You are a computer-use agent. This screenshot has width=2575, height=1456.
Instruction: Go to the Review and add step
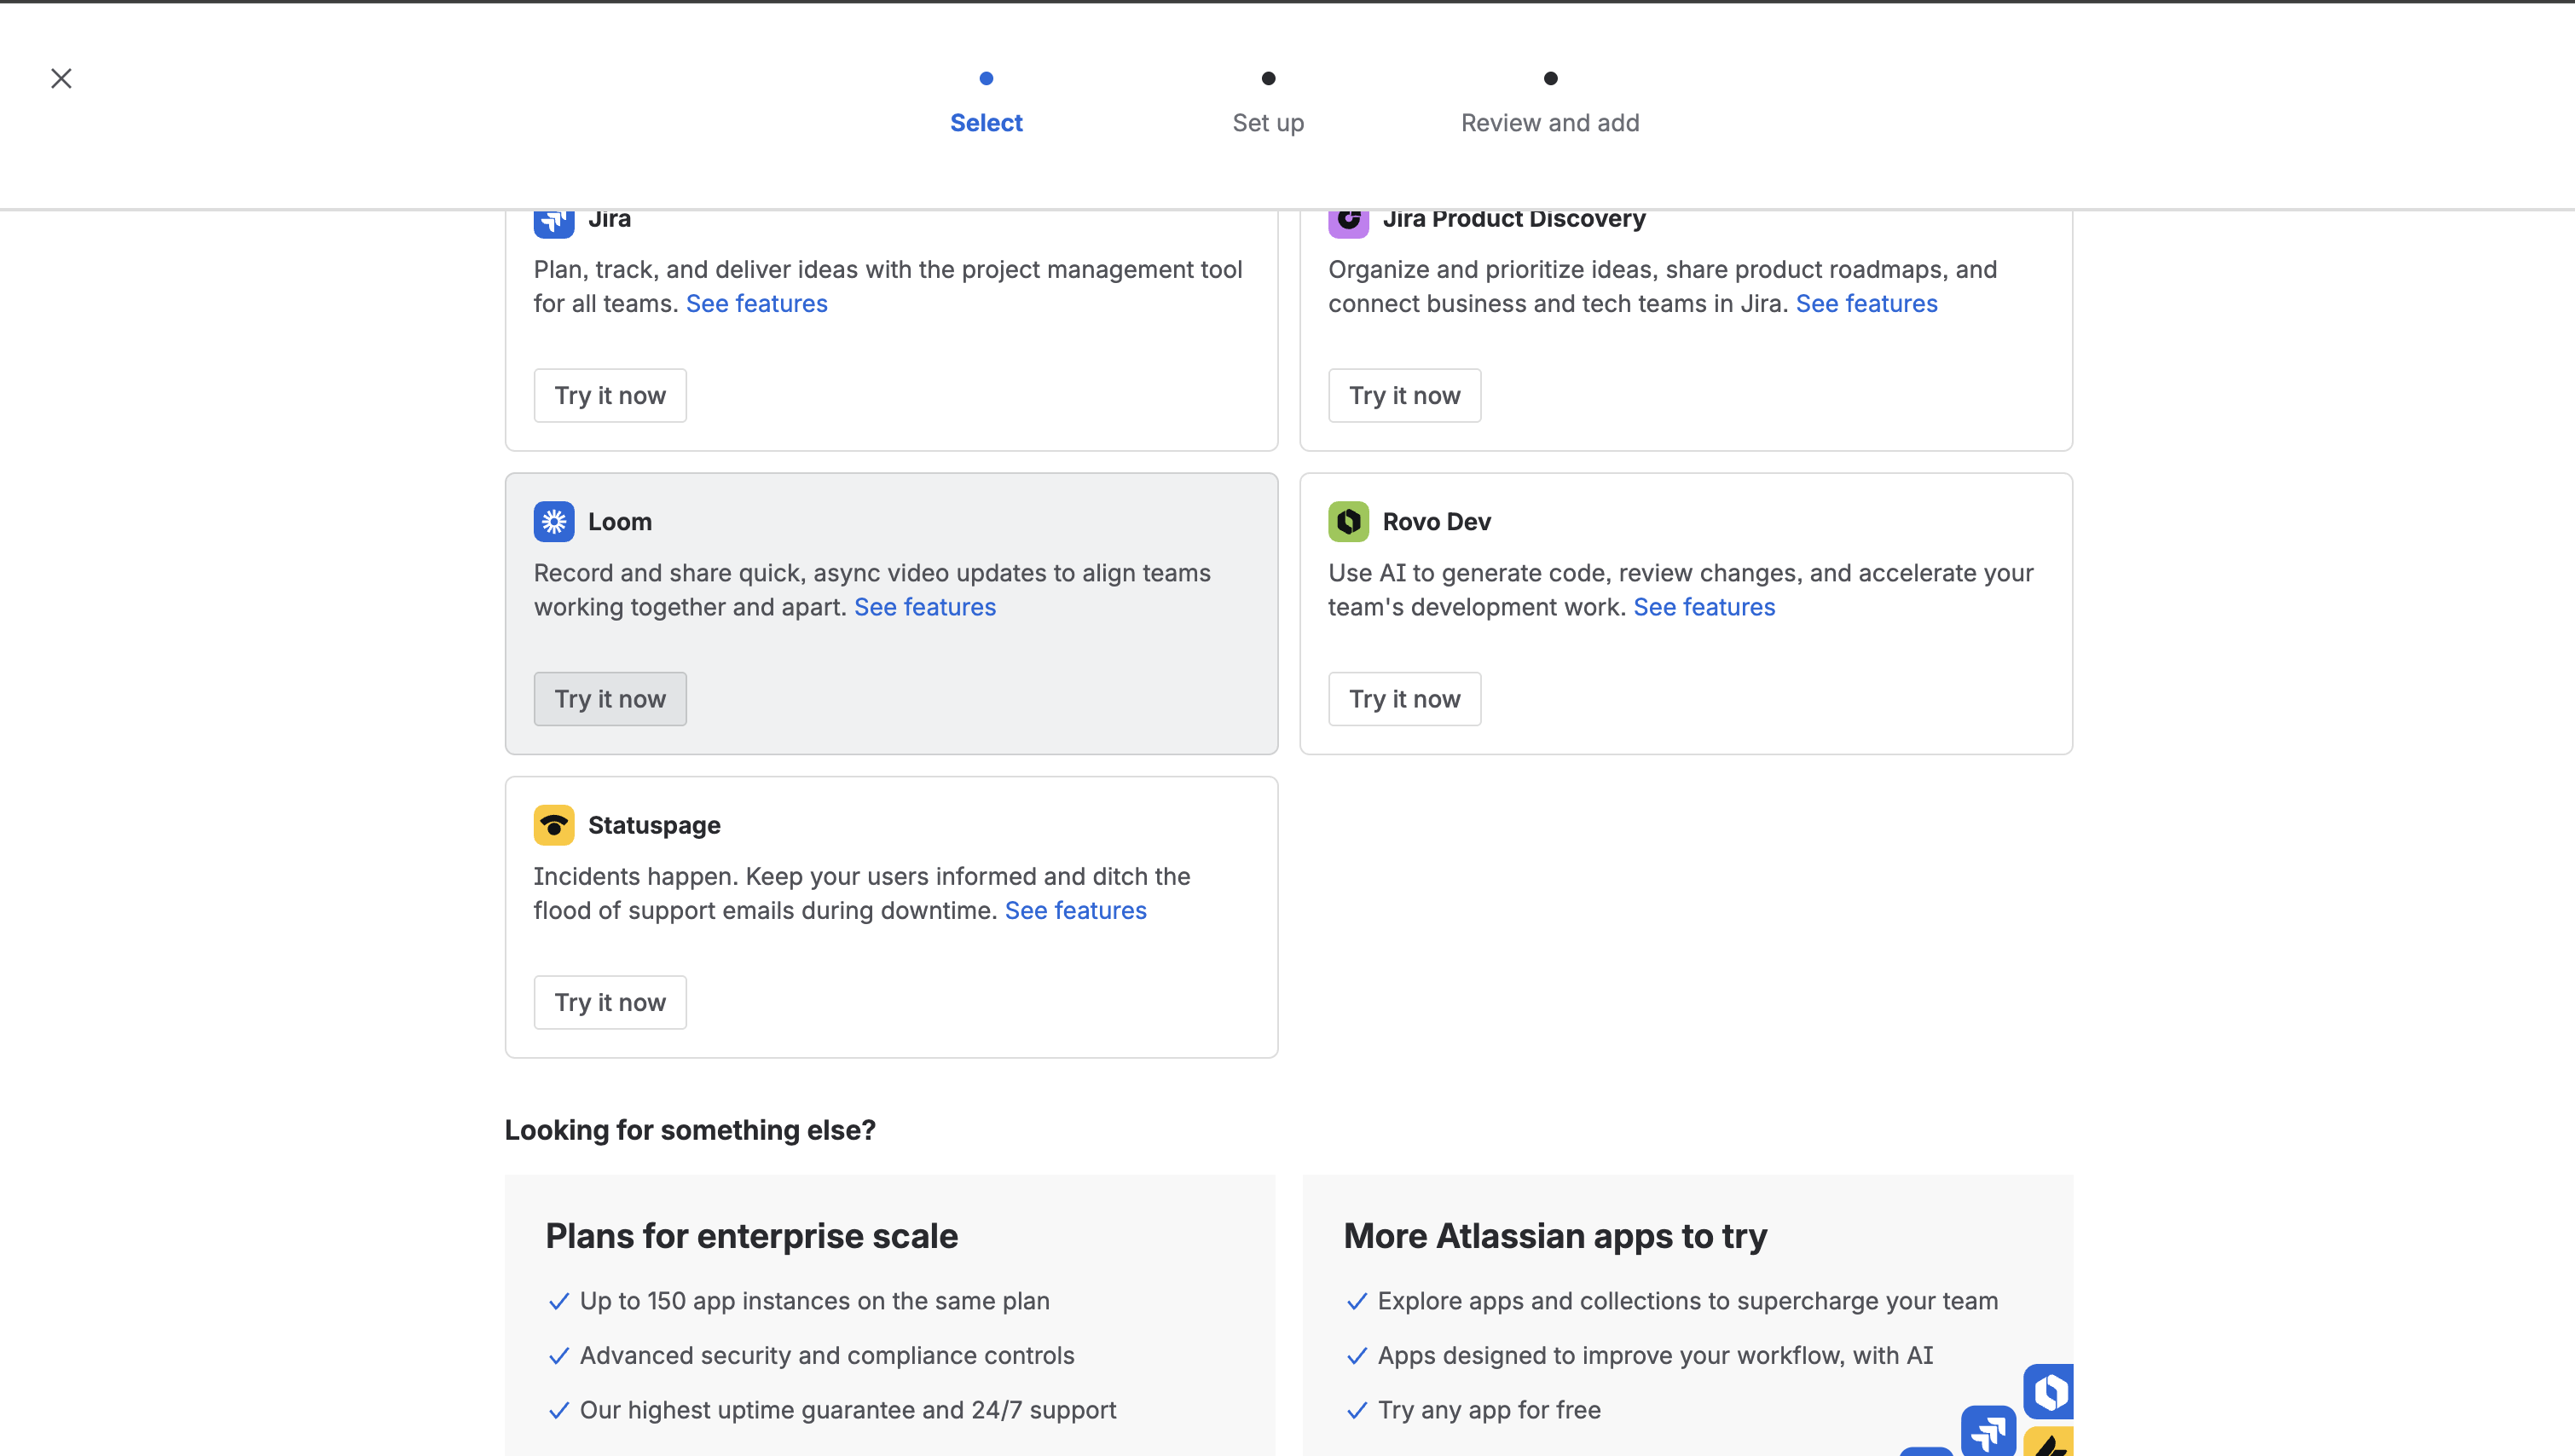coord(1550,122)
